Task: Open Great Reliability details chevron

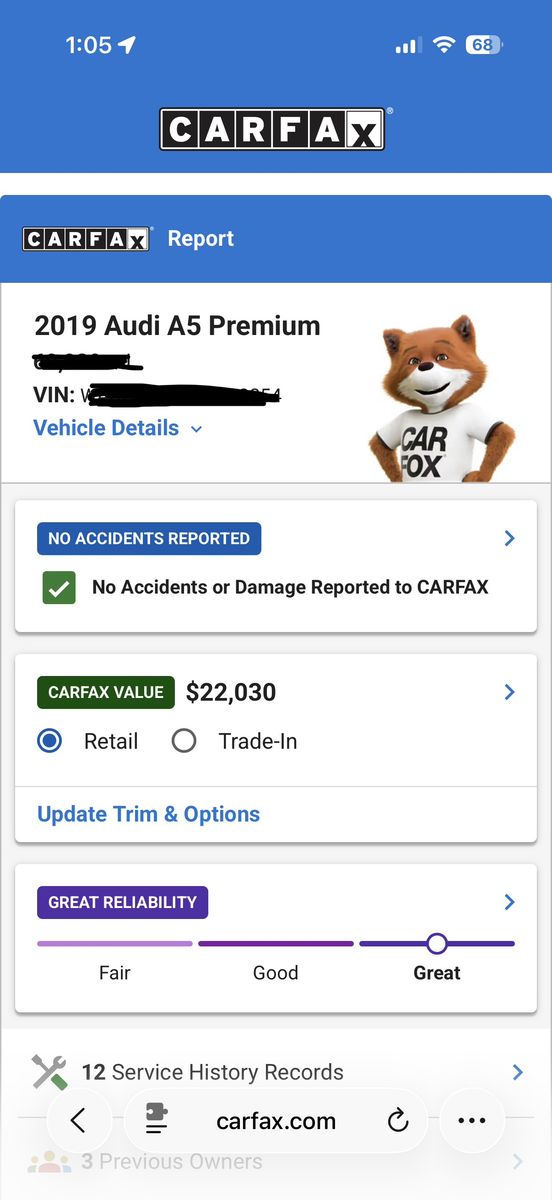Action: [x=509, y=902]
